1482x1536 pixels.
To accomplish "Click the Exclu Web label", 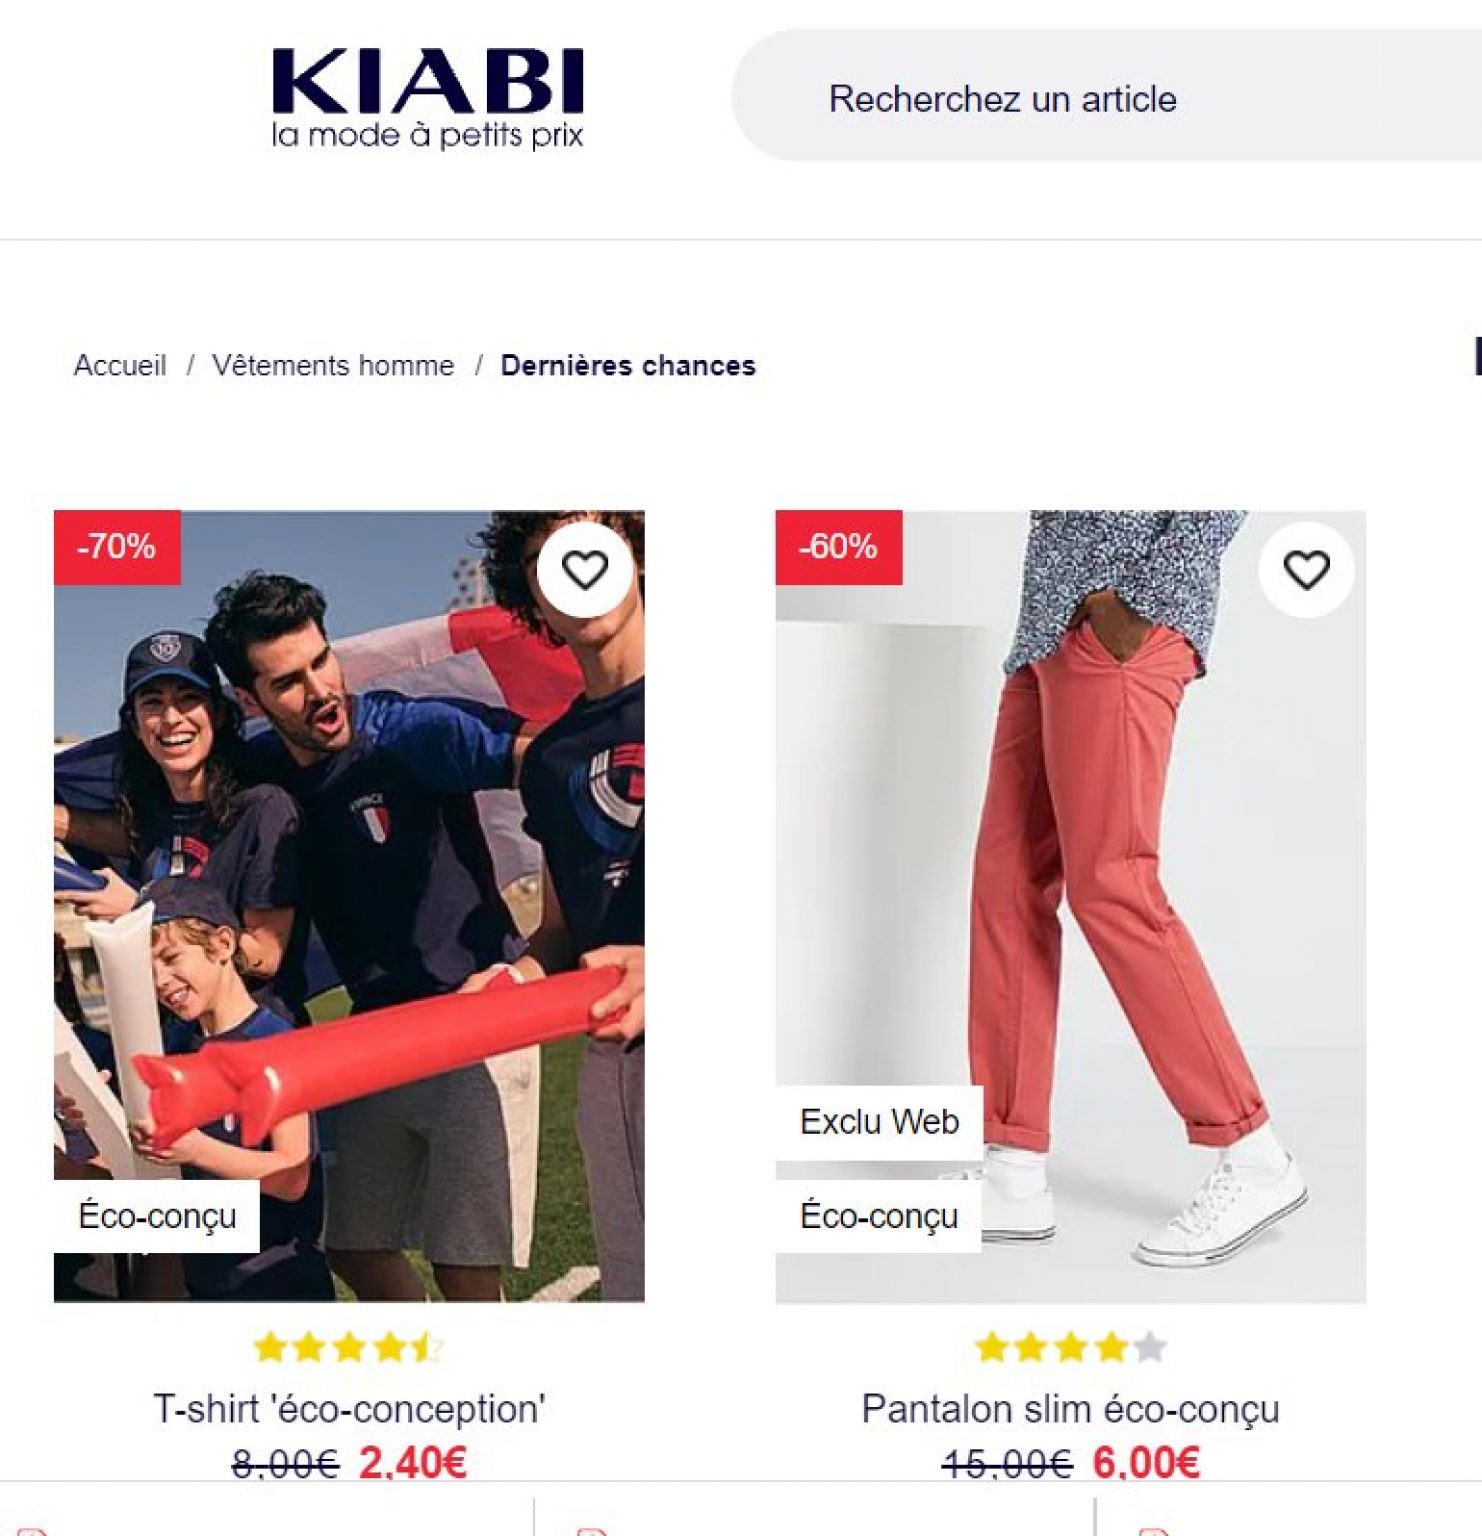I will 879,1122.
